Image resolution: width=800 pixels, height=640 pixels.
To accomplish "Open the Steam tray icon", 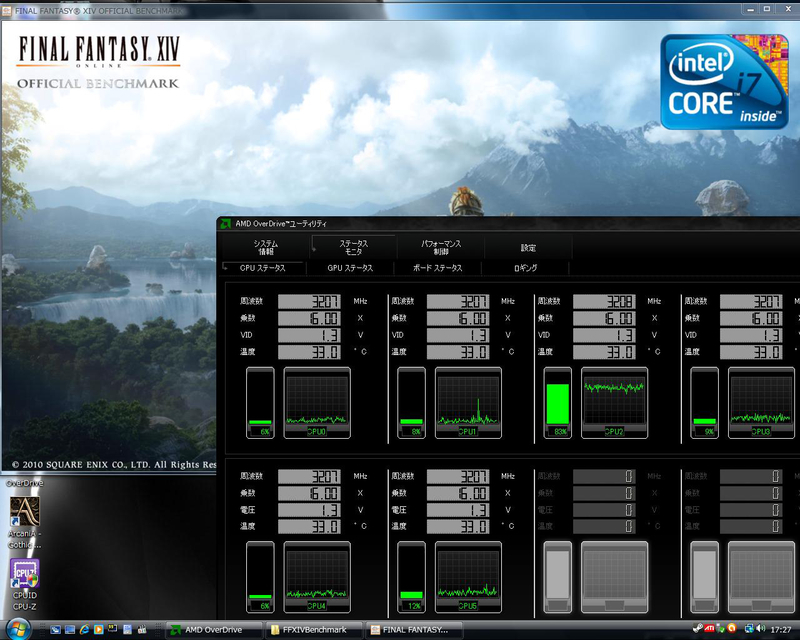I will point(697,629).
